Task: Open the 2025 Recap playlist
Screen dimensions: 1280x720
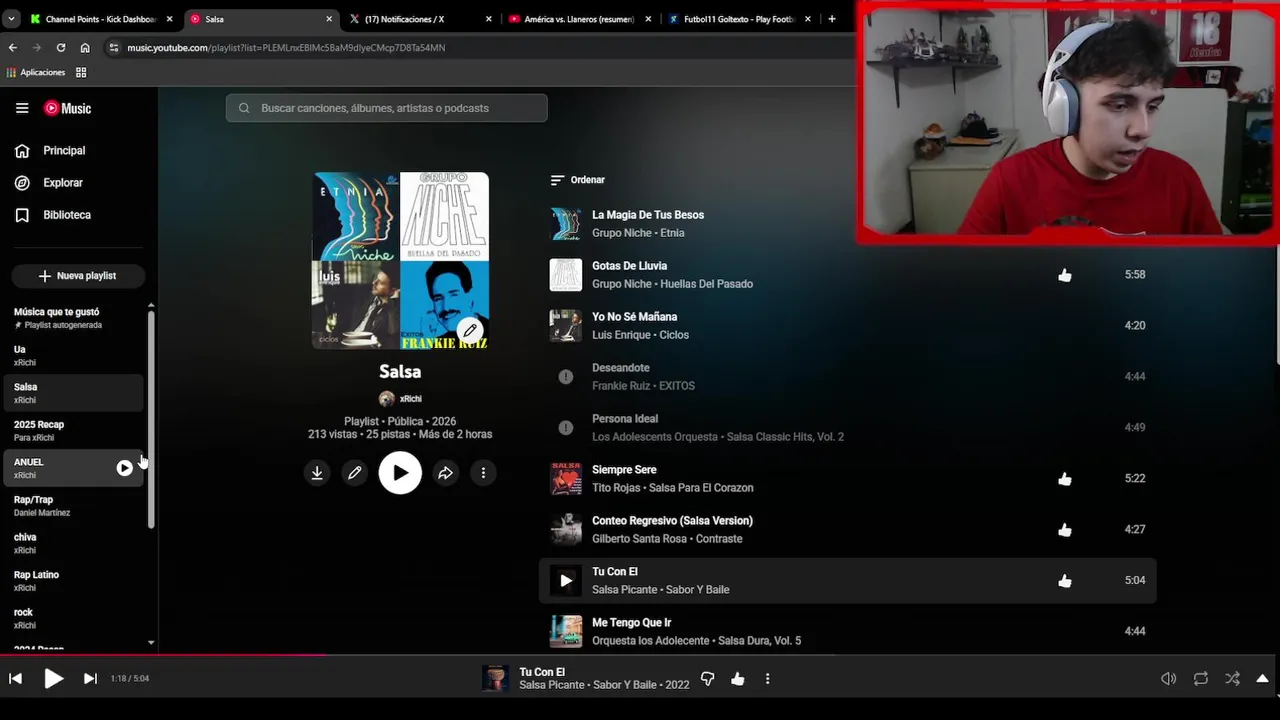Action: pyautogui.click(x=75, y=431)
